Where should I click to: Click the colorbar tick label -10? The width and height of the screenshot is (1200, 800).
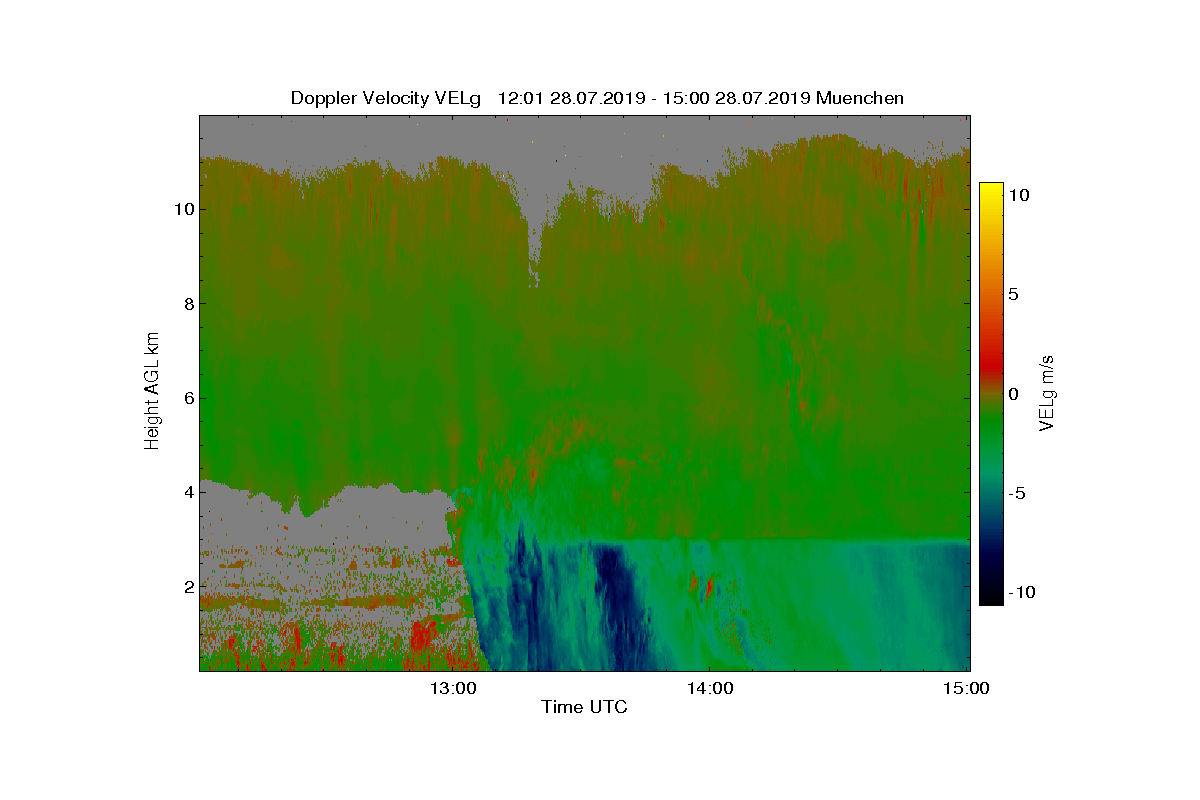pos(1021,592)
